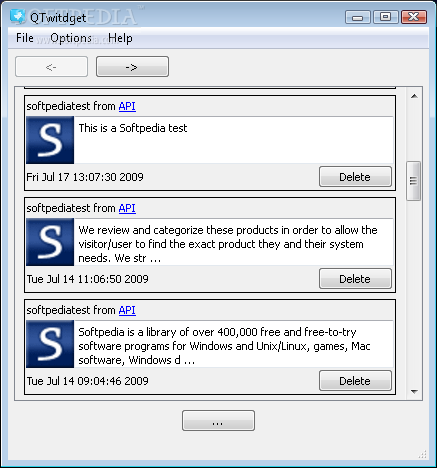Click avatar beside 'We review and categorize' tweet

pos(50,242)
